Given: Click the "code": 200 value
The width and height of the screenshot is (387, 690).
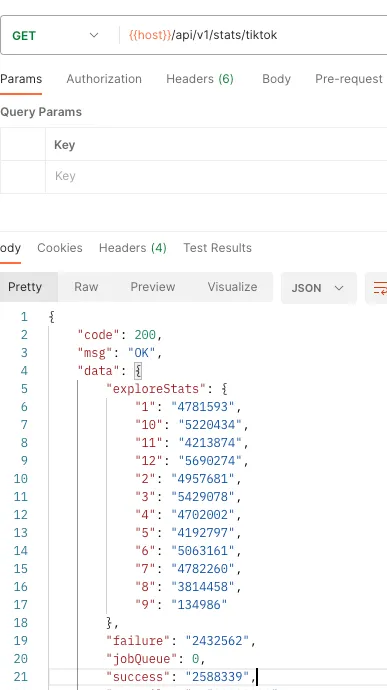Looking at the screenshot, I should point(145,335).
